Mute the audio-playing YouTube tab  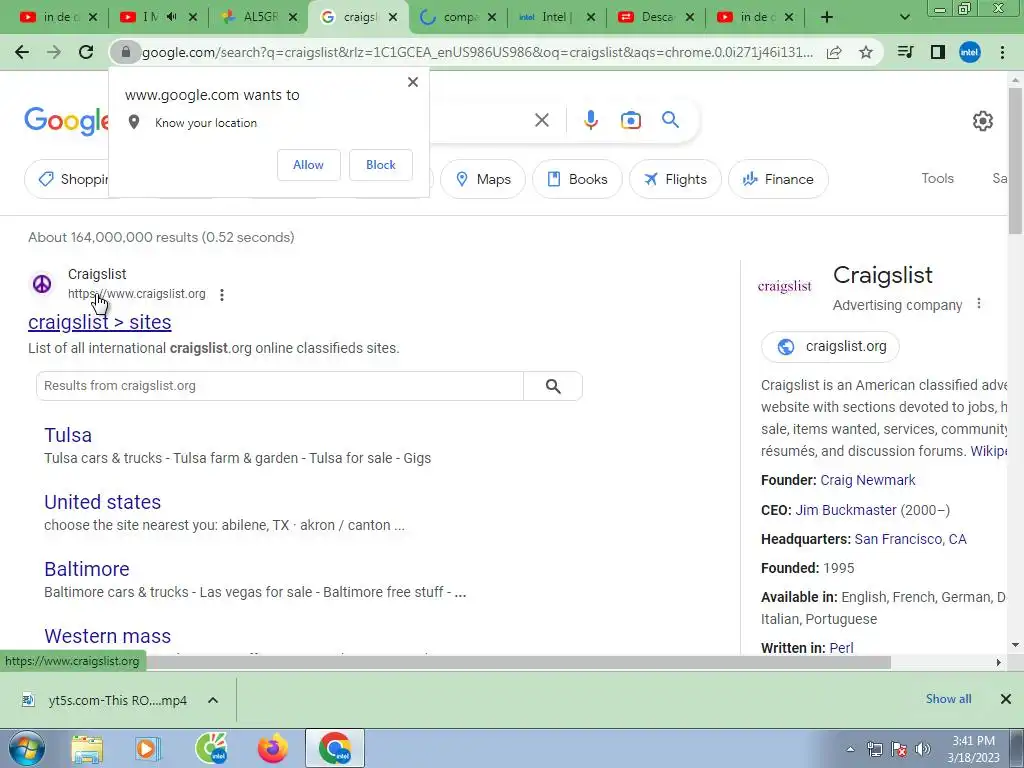coord(171,17)
